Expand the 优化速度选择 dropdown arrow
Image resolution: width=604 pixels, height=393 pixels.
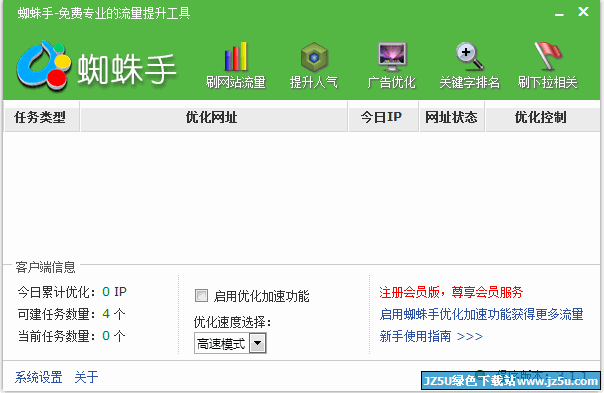pyautogui.click(x=258, y=343)
